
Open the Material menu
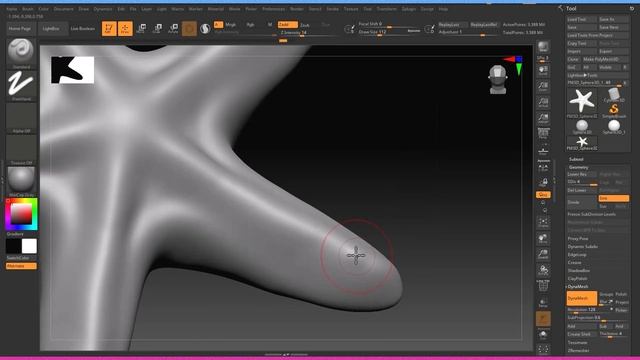tap(216, 9)
